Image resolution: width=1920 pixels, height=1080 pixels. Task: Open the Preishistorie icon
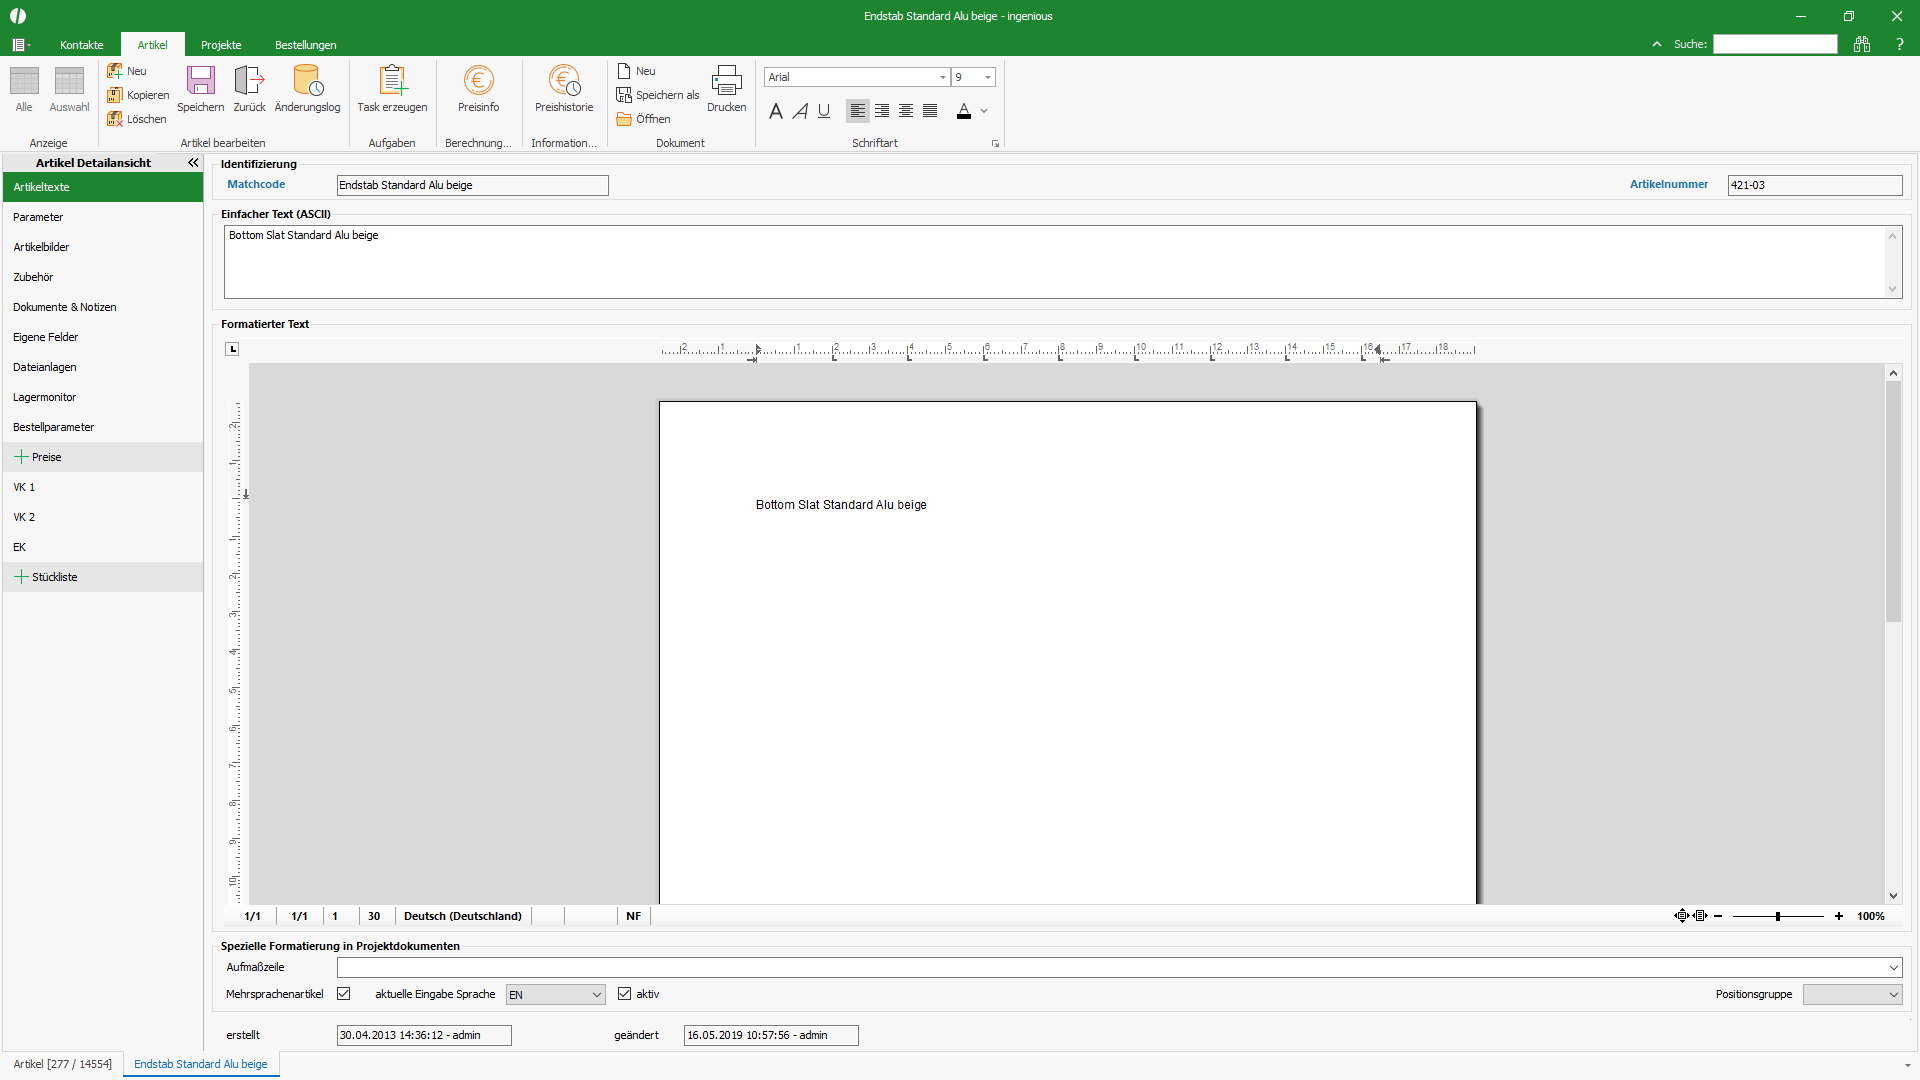(x=564, y=81)
